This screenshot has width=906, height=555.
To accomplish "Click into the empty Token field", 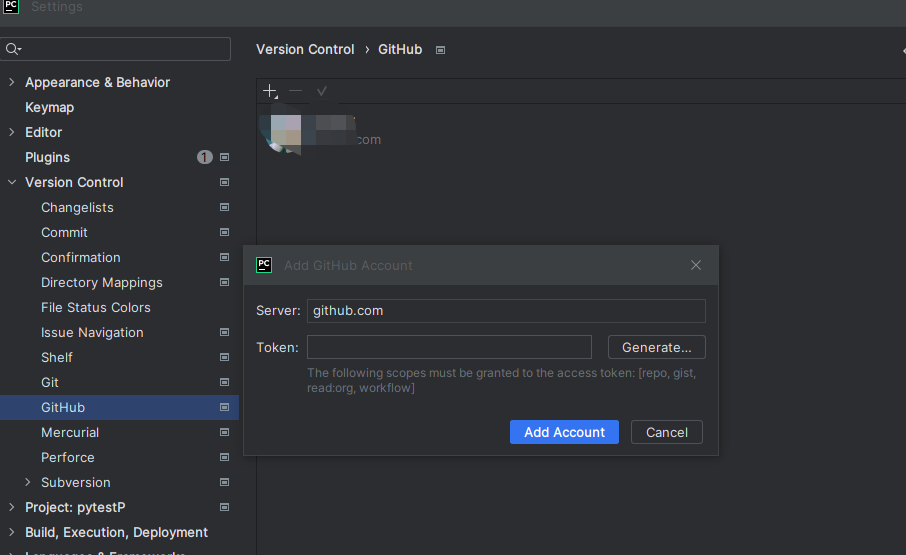I will click(x=449, y=347).
